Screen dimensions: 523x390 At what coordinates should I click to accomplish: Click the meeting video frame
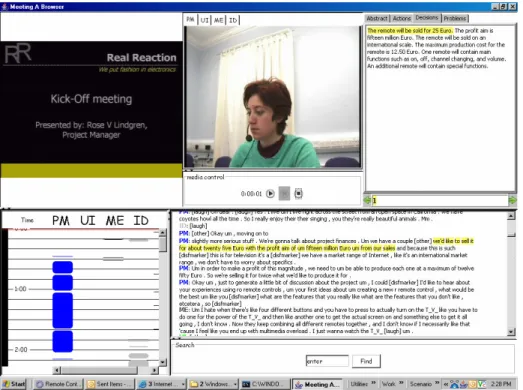click(x=273, y=97)
